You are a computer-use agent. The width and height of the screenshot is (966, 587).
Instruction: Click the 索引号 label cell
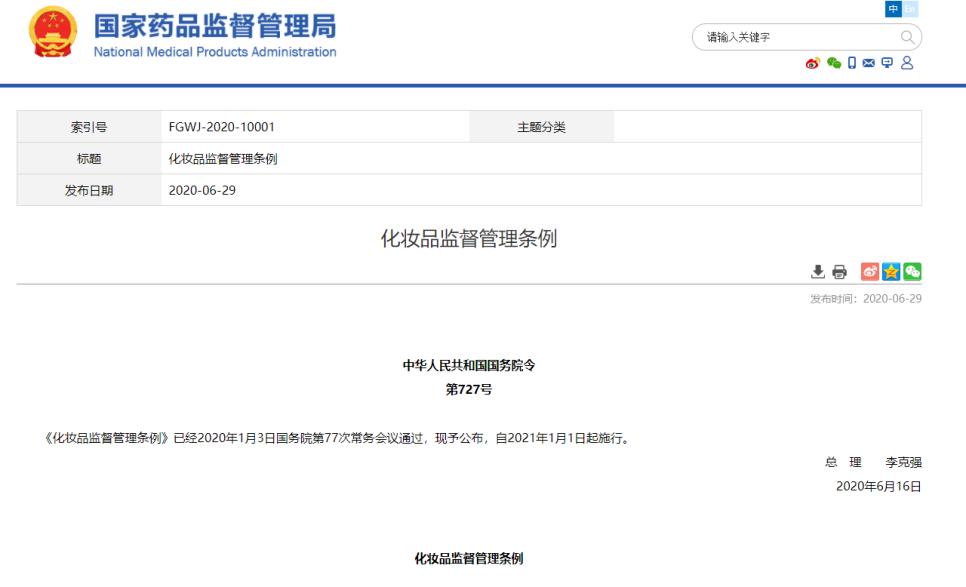coord(89,127)
